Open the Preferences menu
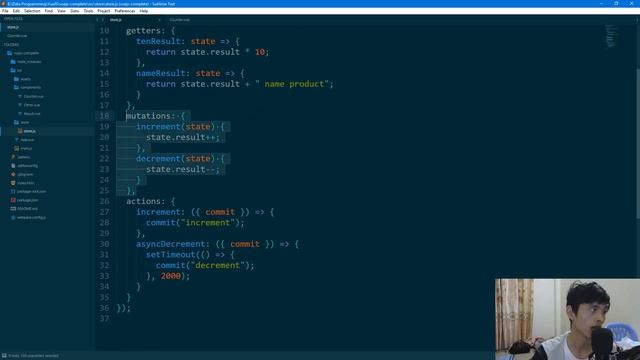Image resolution: width=640 pixels, height=360 pixels. click(x=124, y=11)
